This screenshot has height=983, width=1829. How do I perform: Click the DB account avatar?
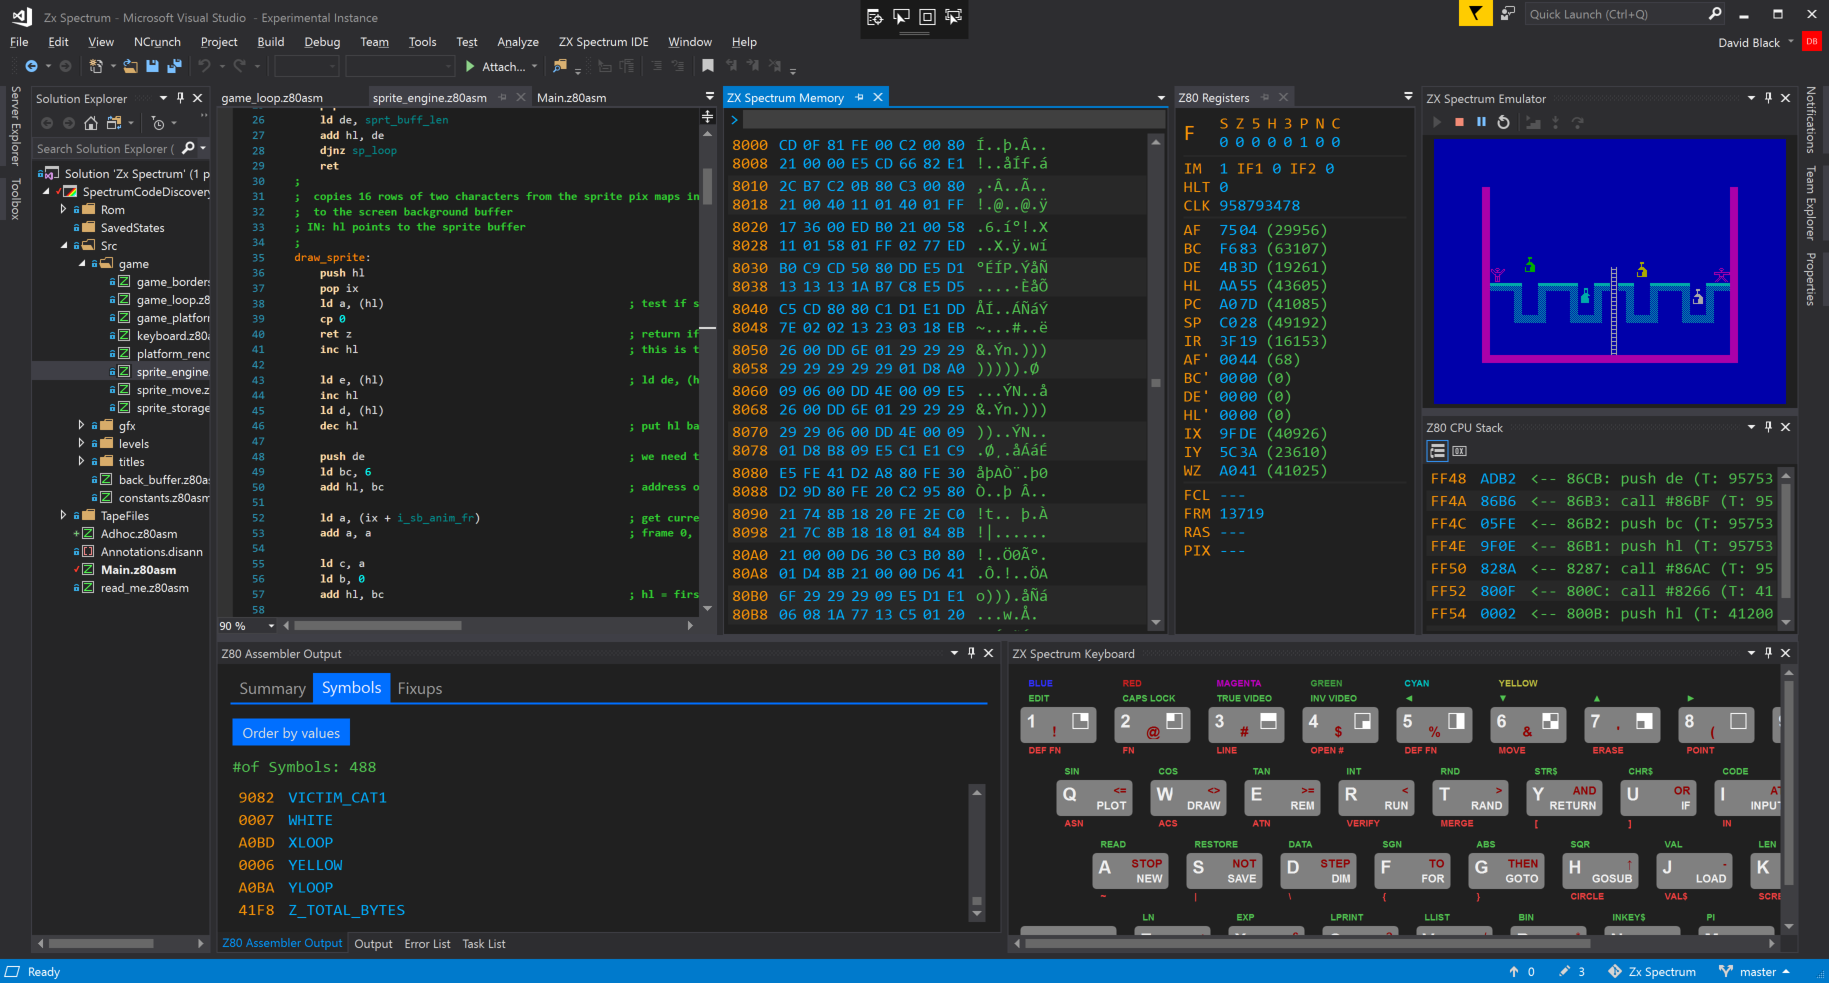coord(1811,41)
